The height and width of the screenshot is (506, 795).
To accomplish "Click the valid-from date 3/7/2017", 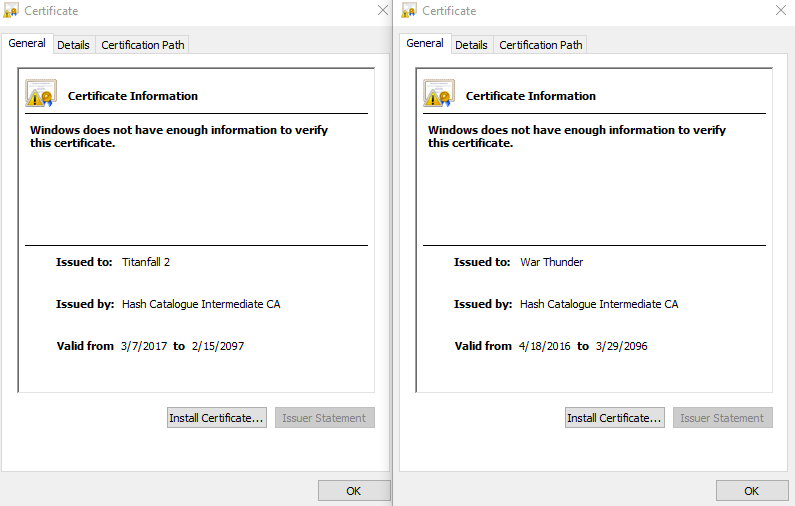I will click(144, 346).
